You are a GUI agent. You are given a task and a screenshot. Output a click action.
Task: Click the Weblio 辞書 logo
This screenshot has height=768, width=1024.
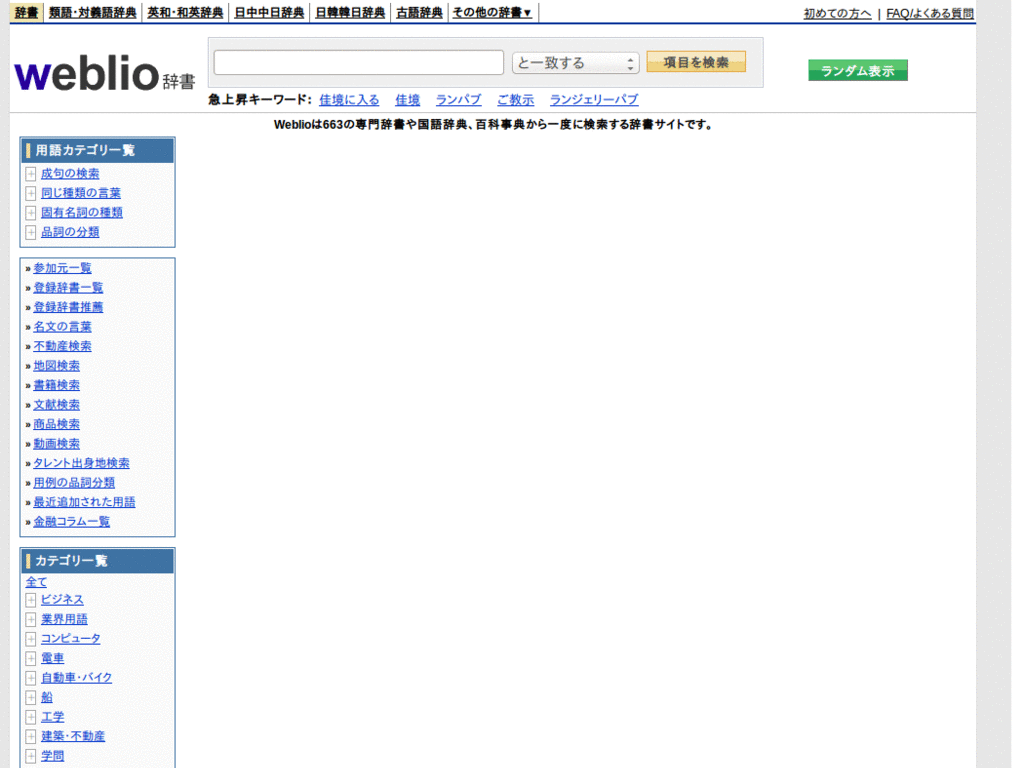100,72
